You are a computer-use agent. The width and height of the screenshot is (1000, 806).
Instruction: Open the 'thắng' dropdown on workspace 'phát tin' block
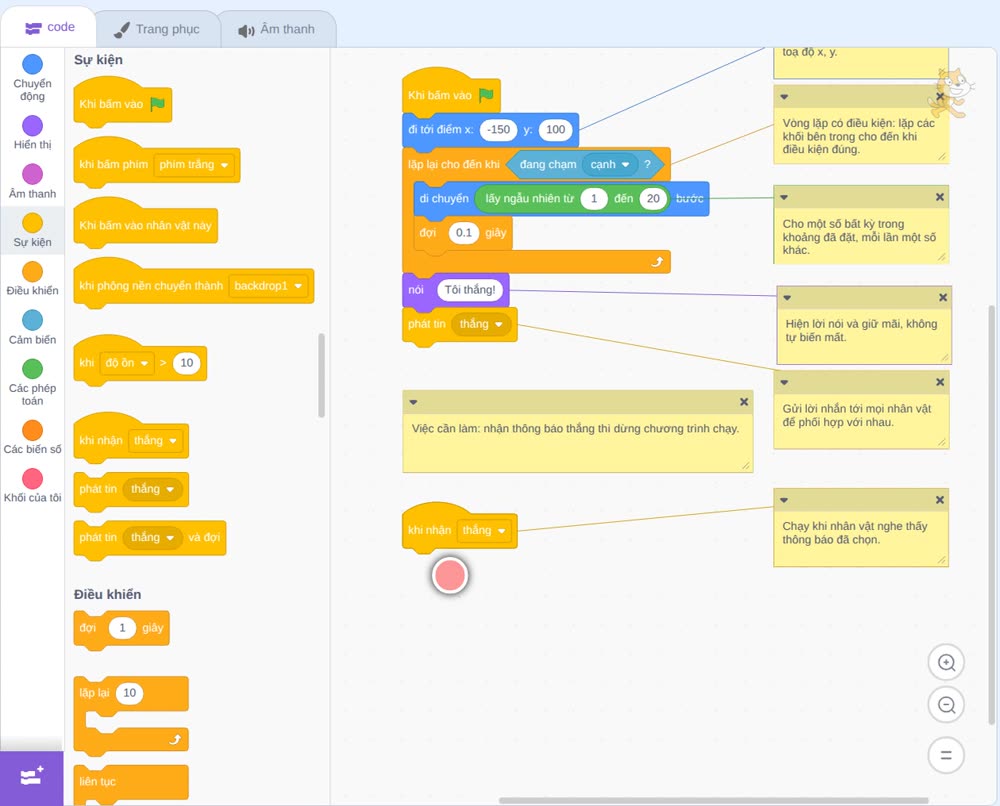482,324
